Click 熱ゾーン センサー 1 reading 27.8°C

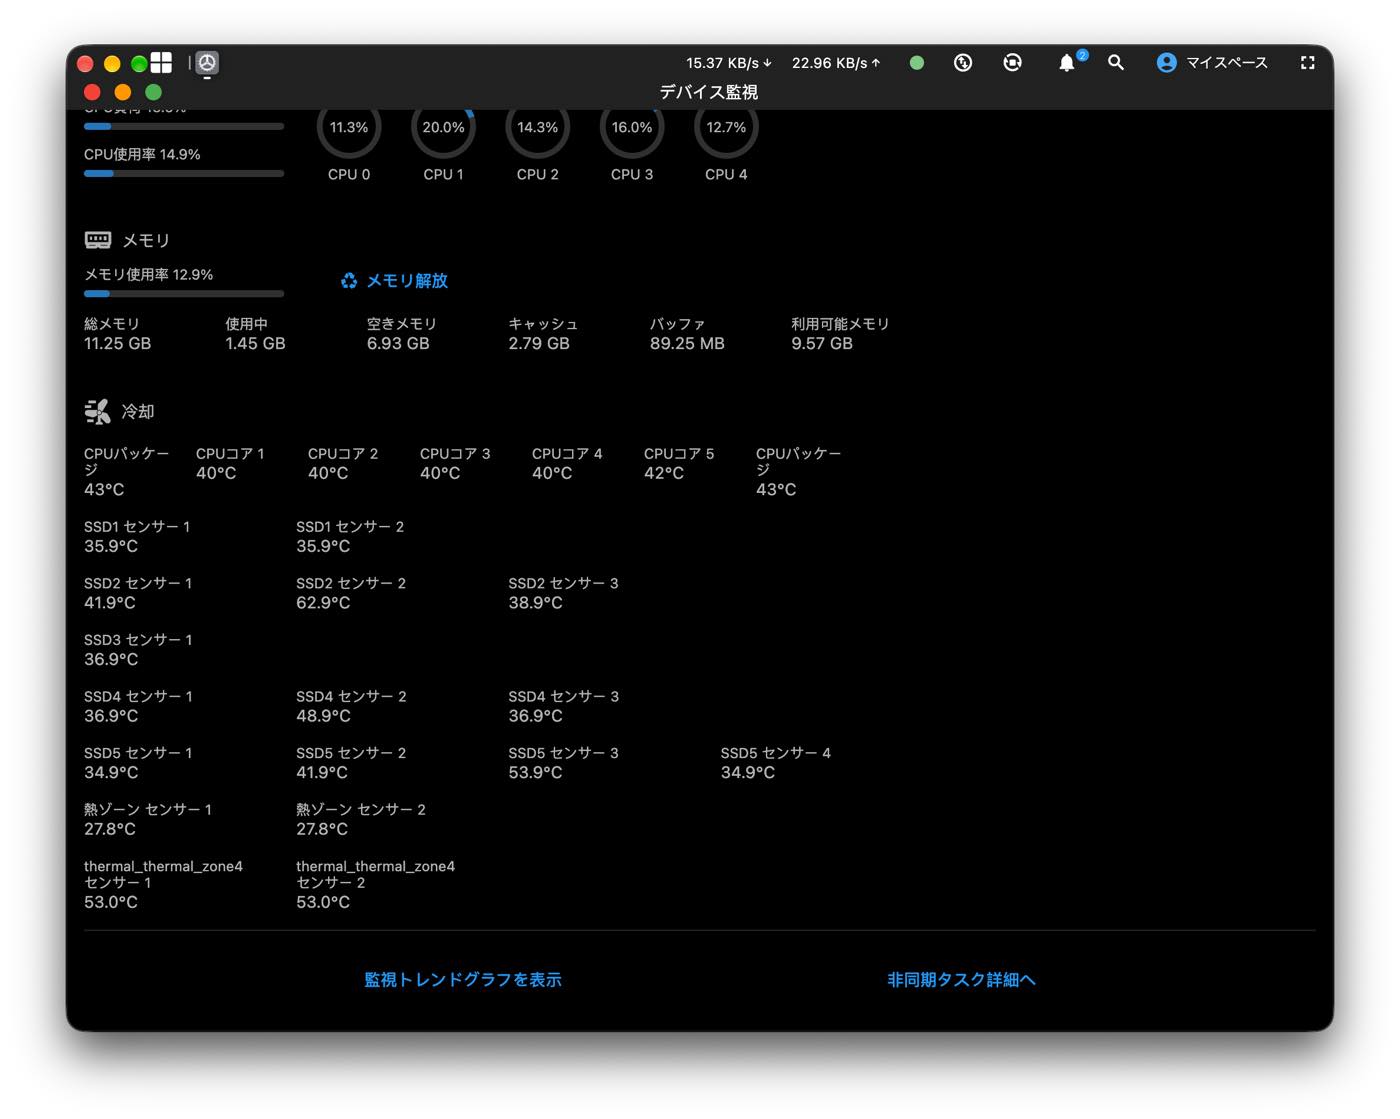click(x=110, y=829)
